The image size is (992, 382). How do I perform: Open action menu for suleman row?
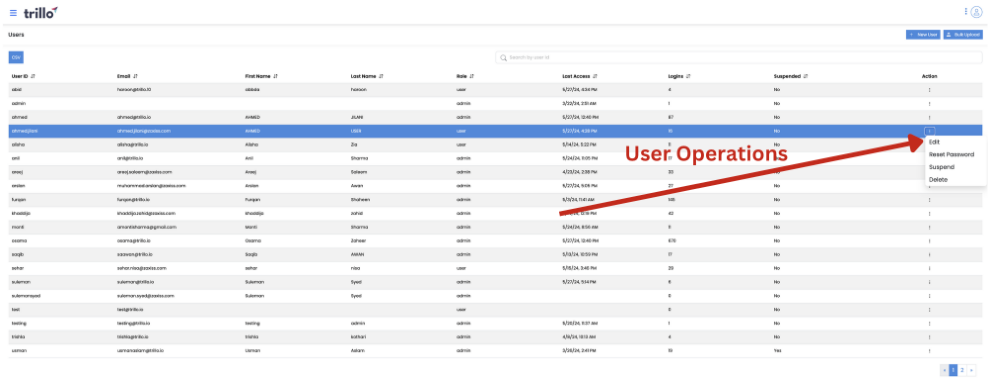point(929,281)
